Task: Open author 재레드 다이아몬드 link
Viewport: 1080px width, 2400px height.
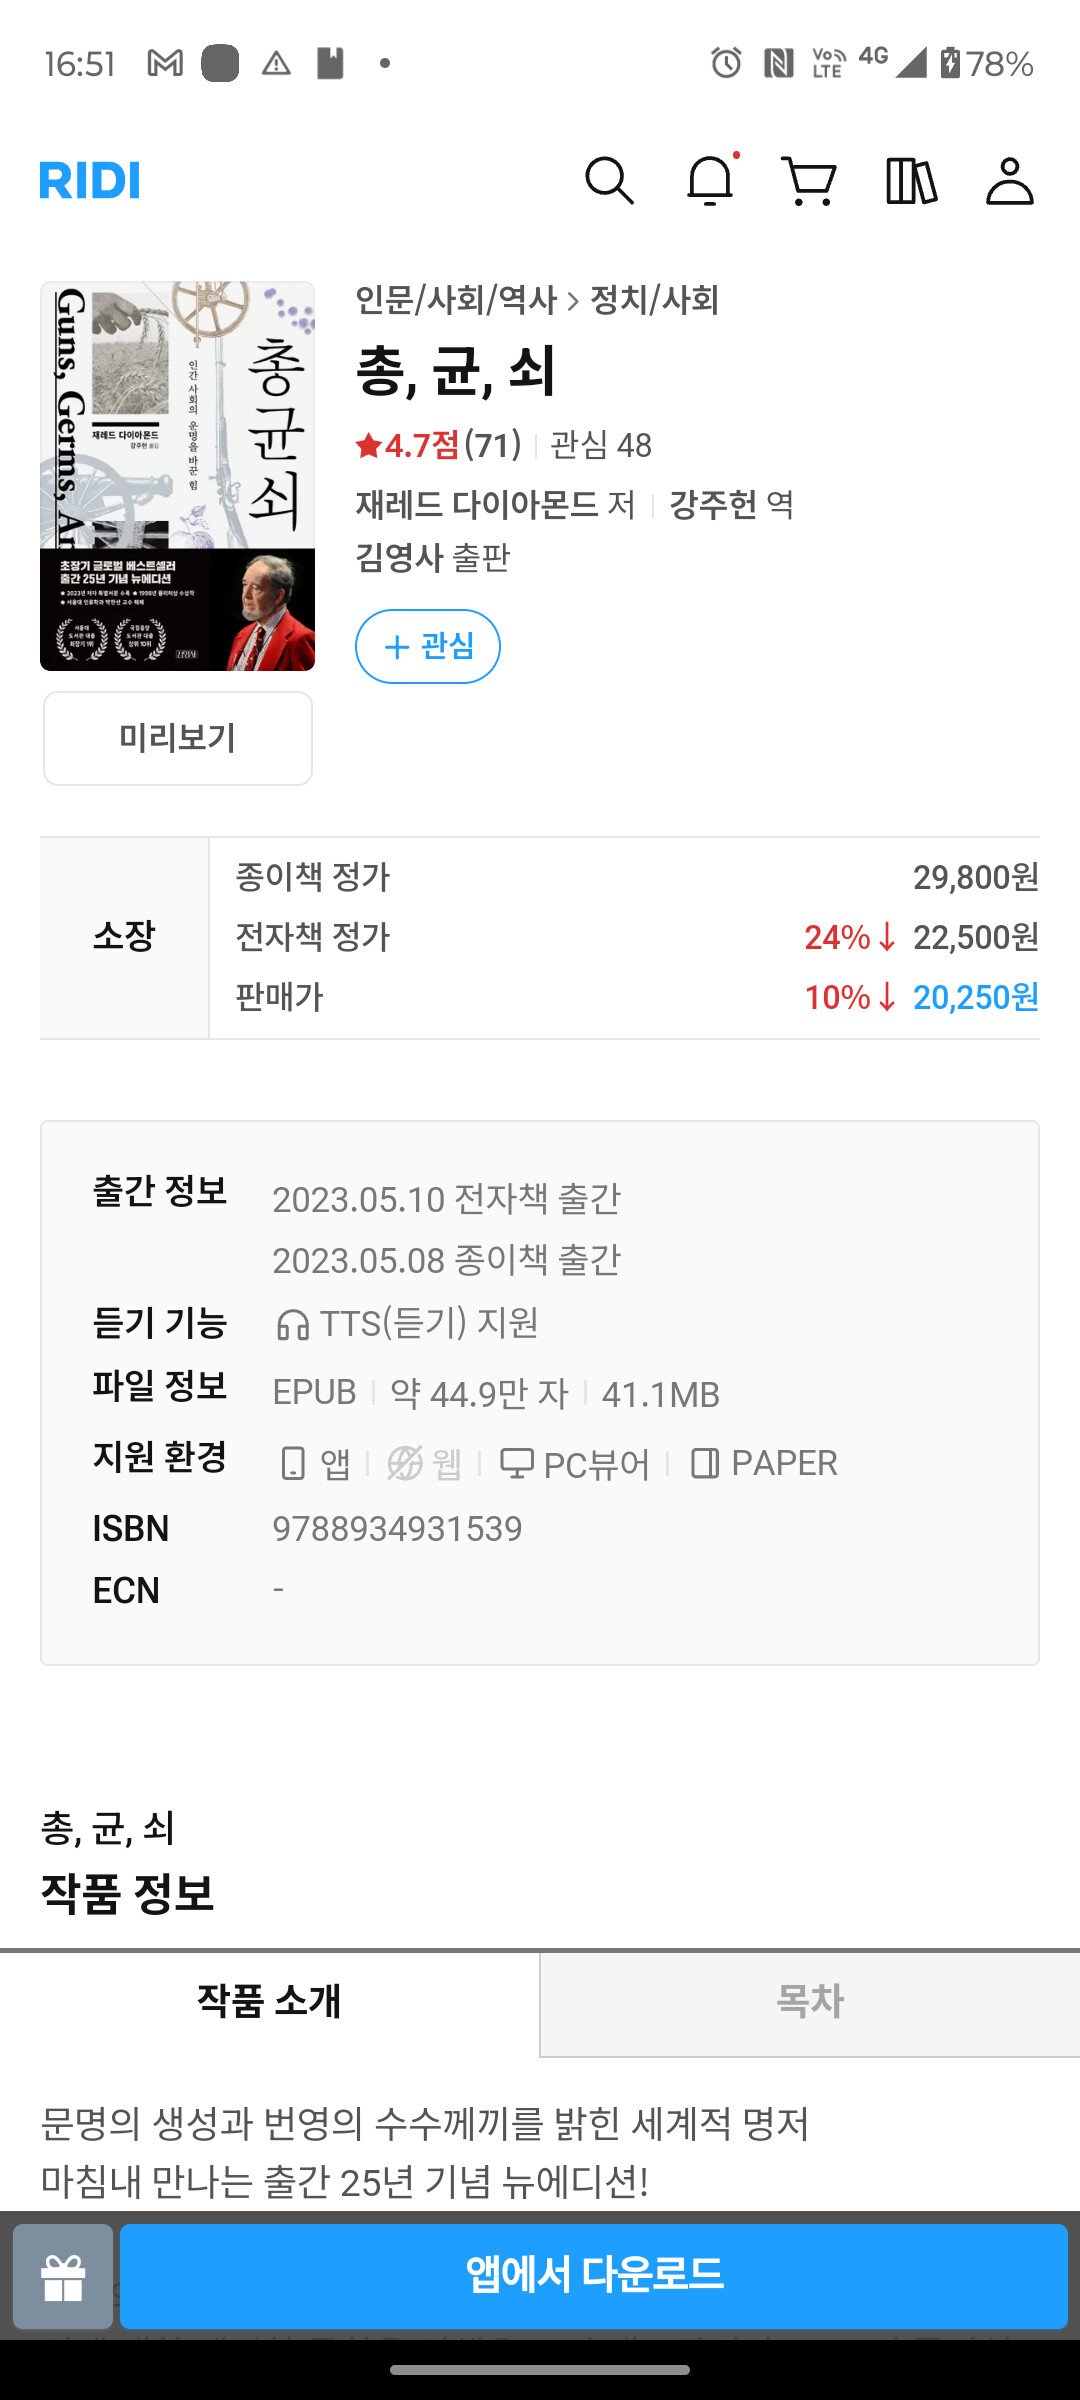Action: (x=477, y=504)
